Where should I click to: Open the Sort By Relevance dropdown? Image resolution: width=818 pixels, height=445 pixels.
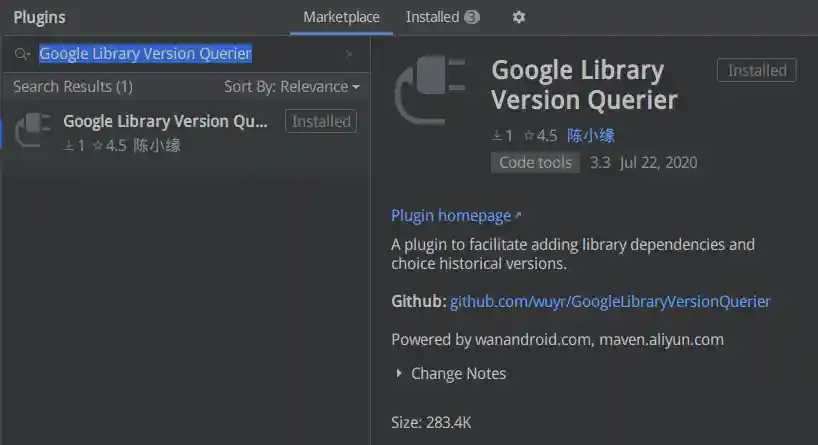pyautogui.click(x=291, y=87)
